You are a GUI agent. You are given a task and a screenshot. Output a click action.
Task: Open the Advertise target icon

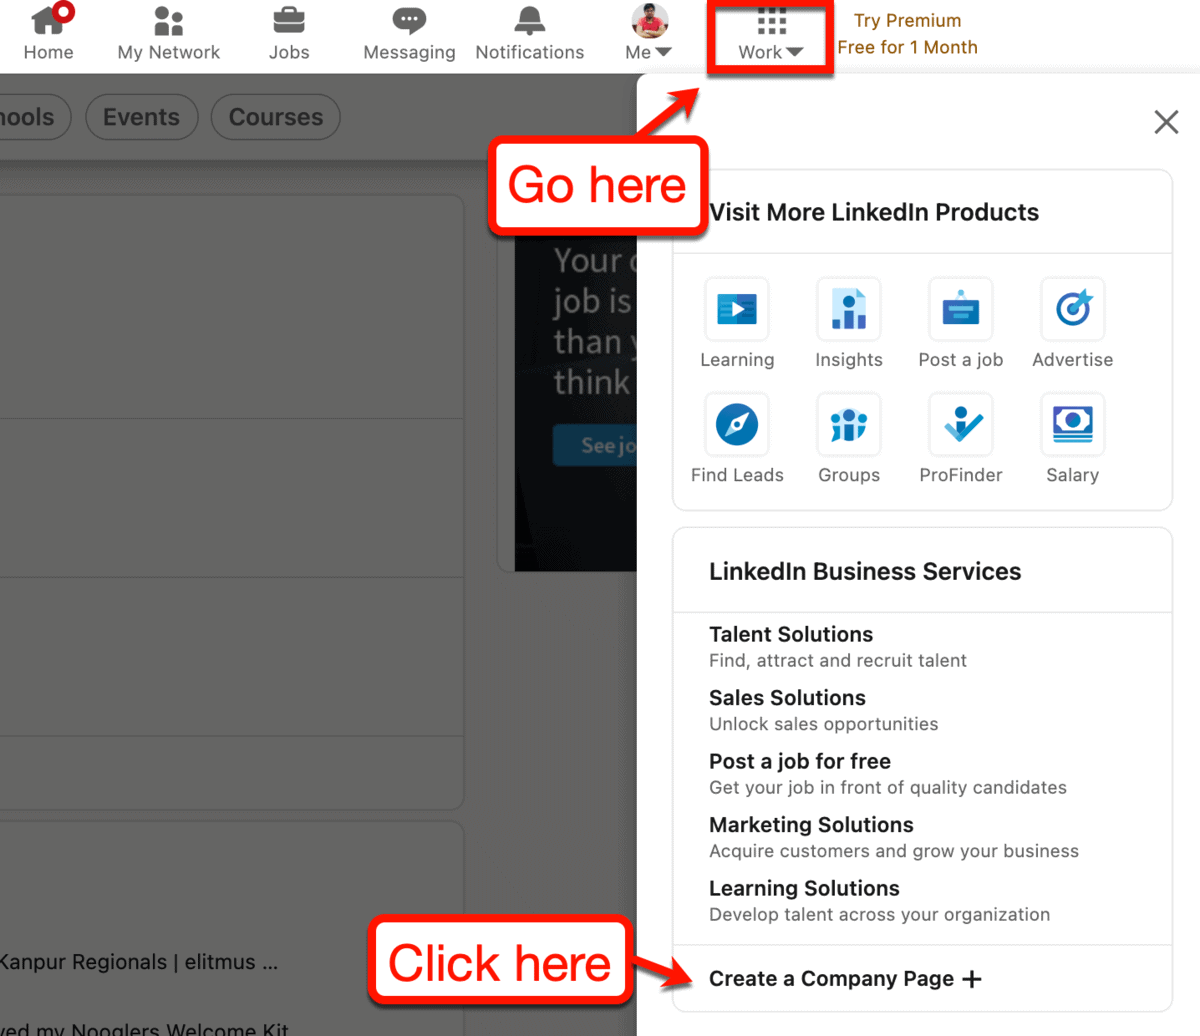click(x=1073, y=309)
